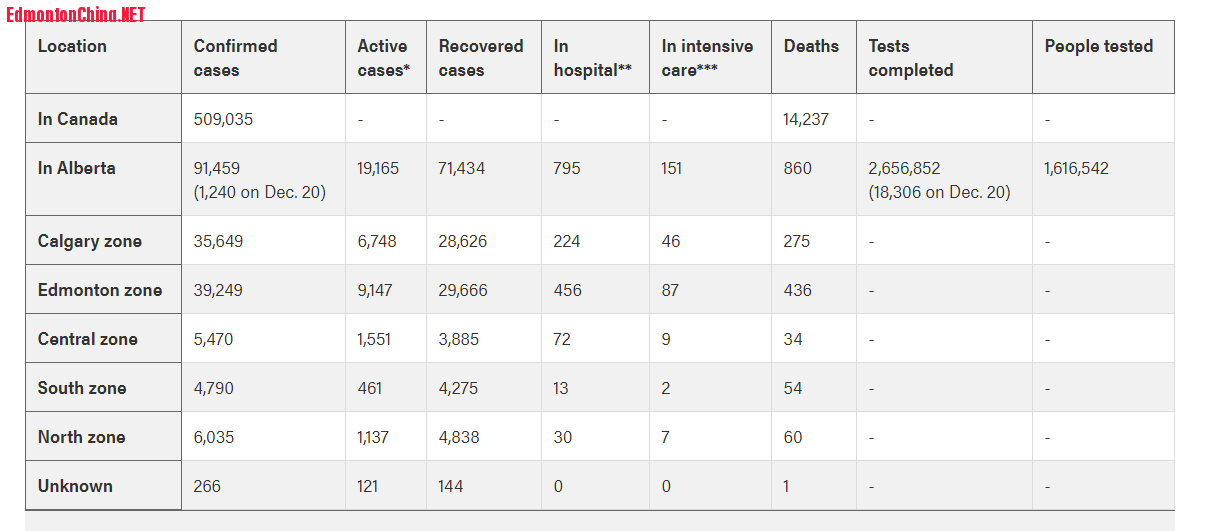Image resolution: width=1227 pixels, height=531 pixels.
Task: Select Unknown active cases 121
Action: coord(368,486)
